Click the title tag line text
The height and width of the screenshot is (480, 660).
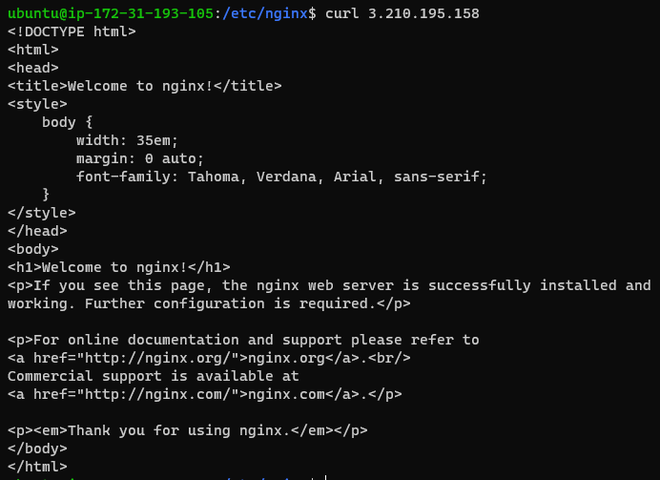[x=144, y=86]
